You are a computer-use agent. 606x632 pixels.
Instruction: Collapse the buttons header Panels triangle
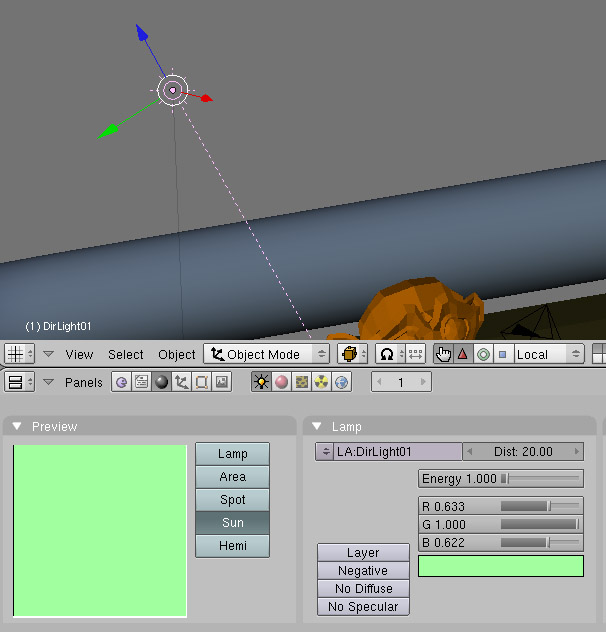tap(48, 382)
